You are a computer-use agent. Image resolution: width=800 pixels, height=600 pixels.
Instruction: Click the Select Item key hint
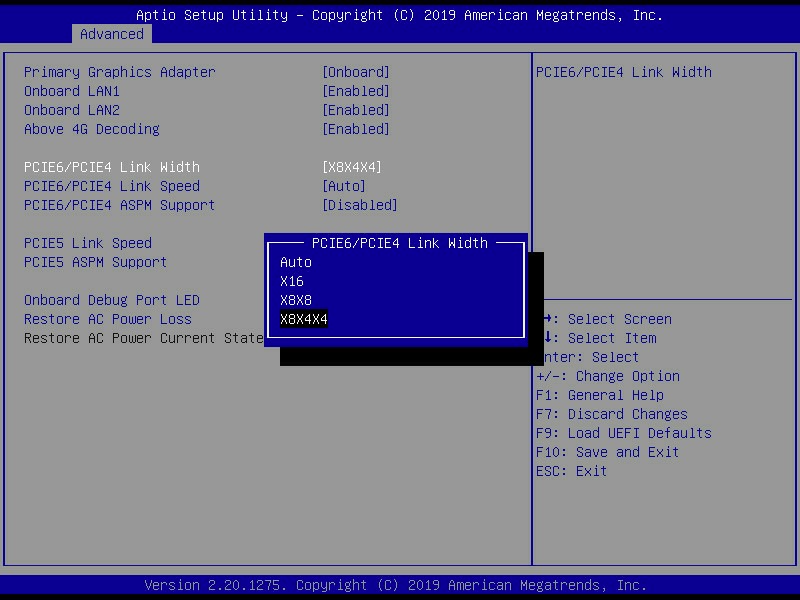tap(600, 338)
